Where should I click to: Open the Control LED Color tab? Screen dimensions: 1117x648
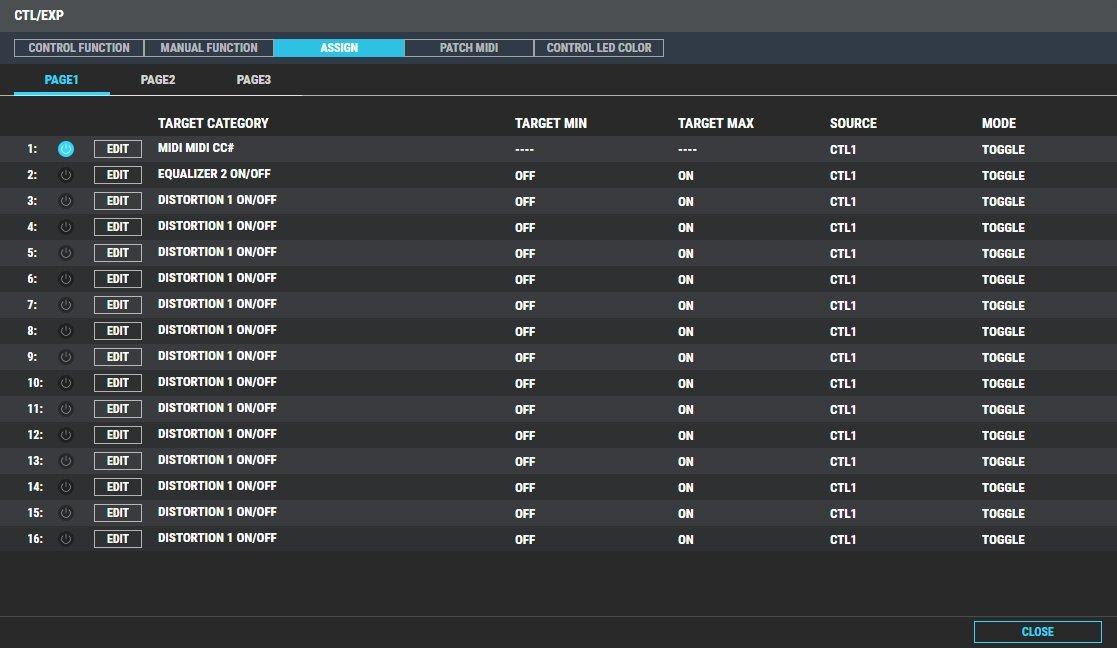598,48
